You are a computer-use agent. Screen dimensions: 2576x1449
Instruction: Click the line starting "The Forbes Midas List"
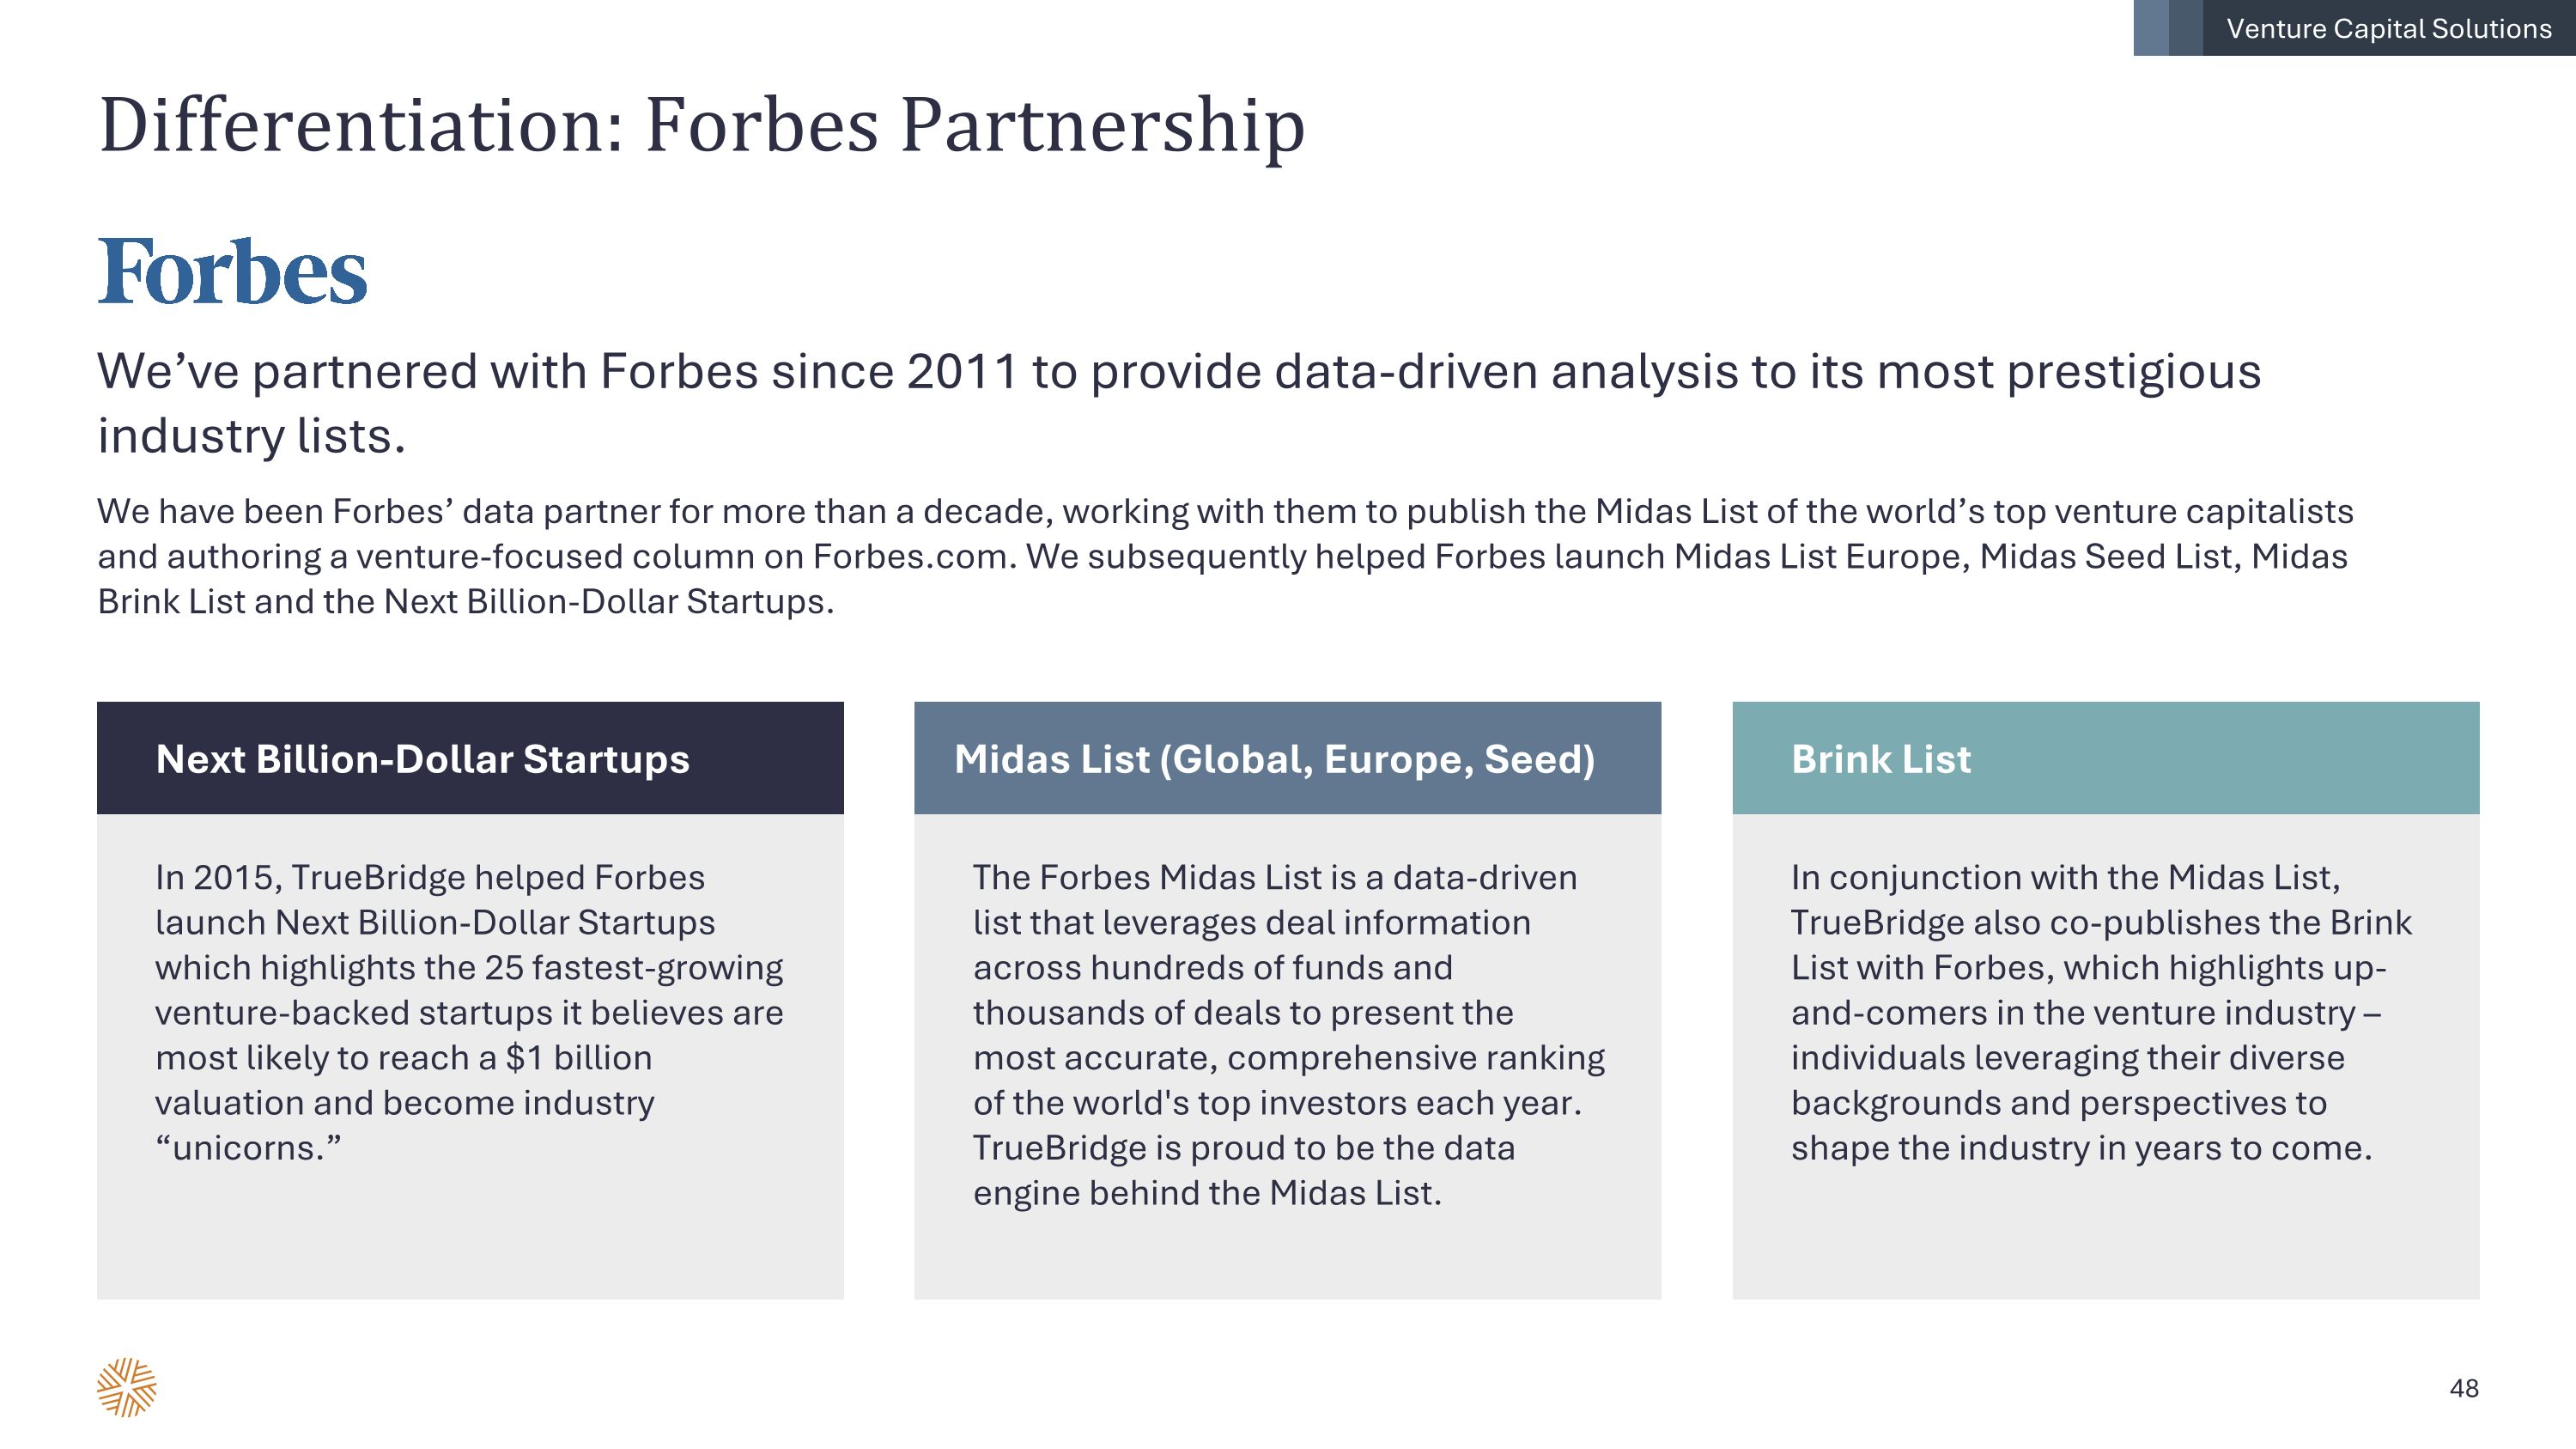point(1275,878)
